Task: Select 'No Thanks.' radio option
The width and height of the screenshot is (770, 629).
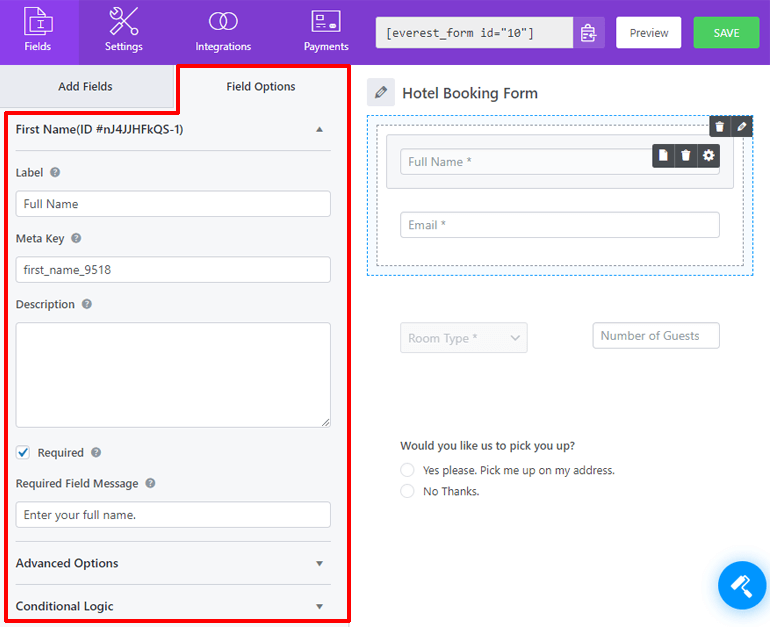Action: point(407,491)
